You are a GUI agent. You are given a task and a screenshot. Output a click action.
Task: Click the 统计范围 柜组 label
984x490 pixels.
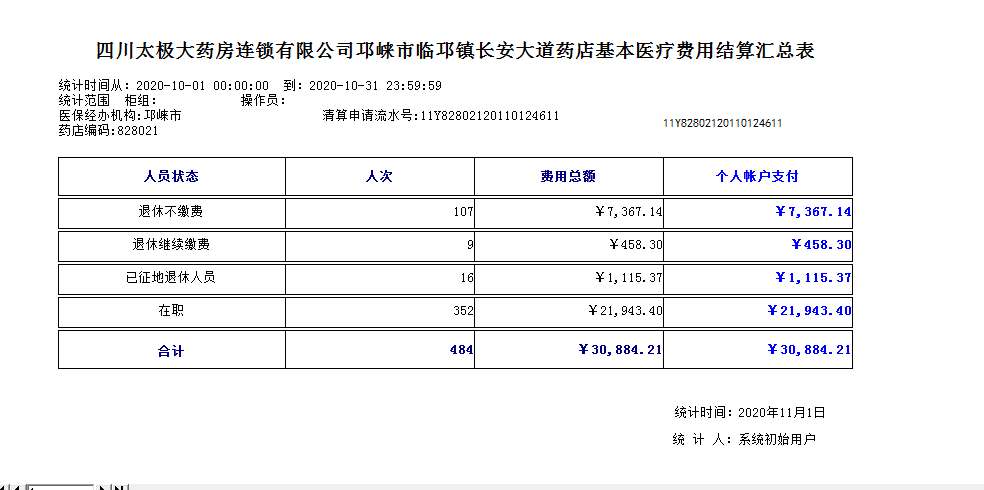coord(108,100)
